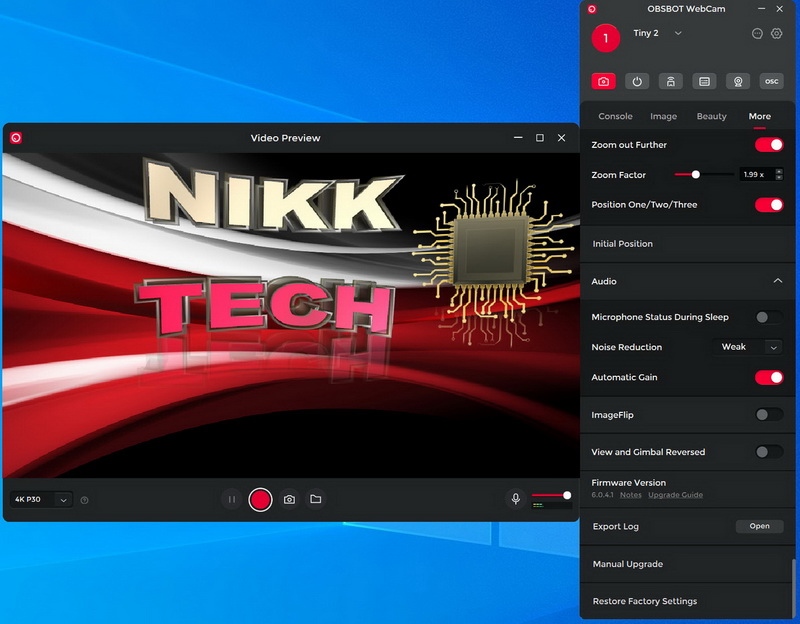The image size is (800, 624).
Task: Open the 4K P30 resolution dropdown
Action: pyautogui.click(x=41, y=500)
